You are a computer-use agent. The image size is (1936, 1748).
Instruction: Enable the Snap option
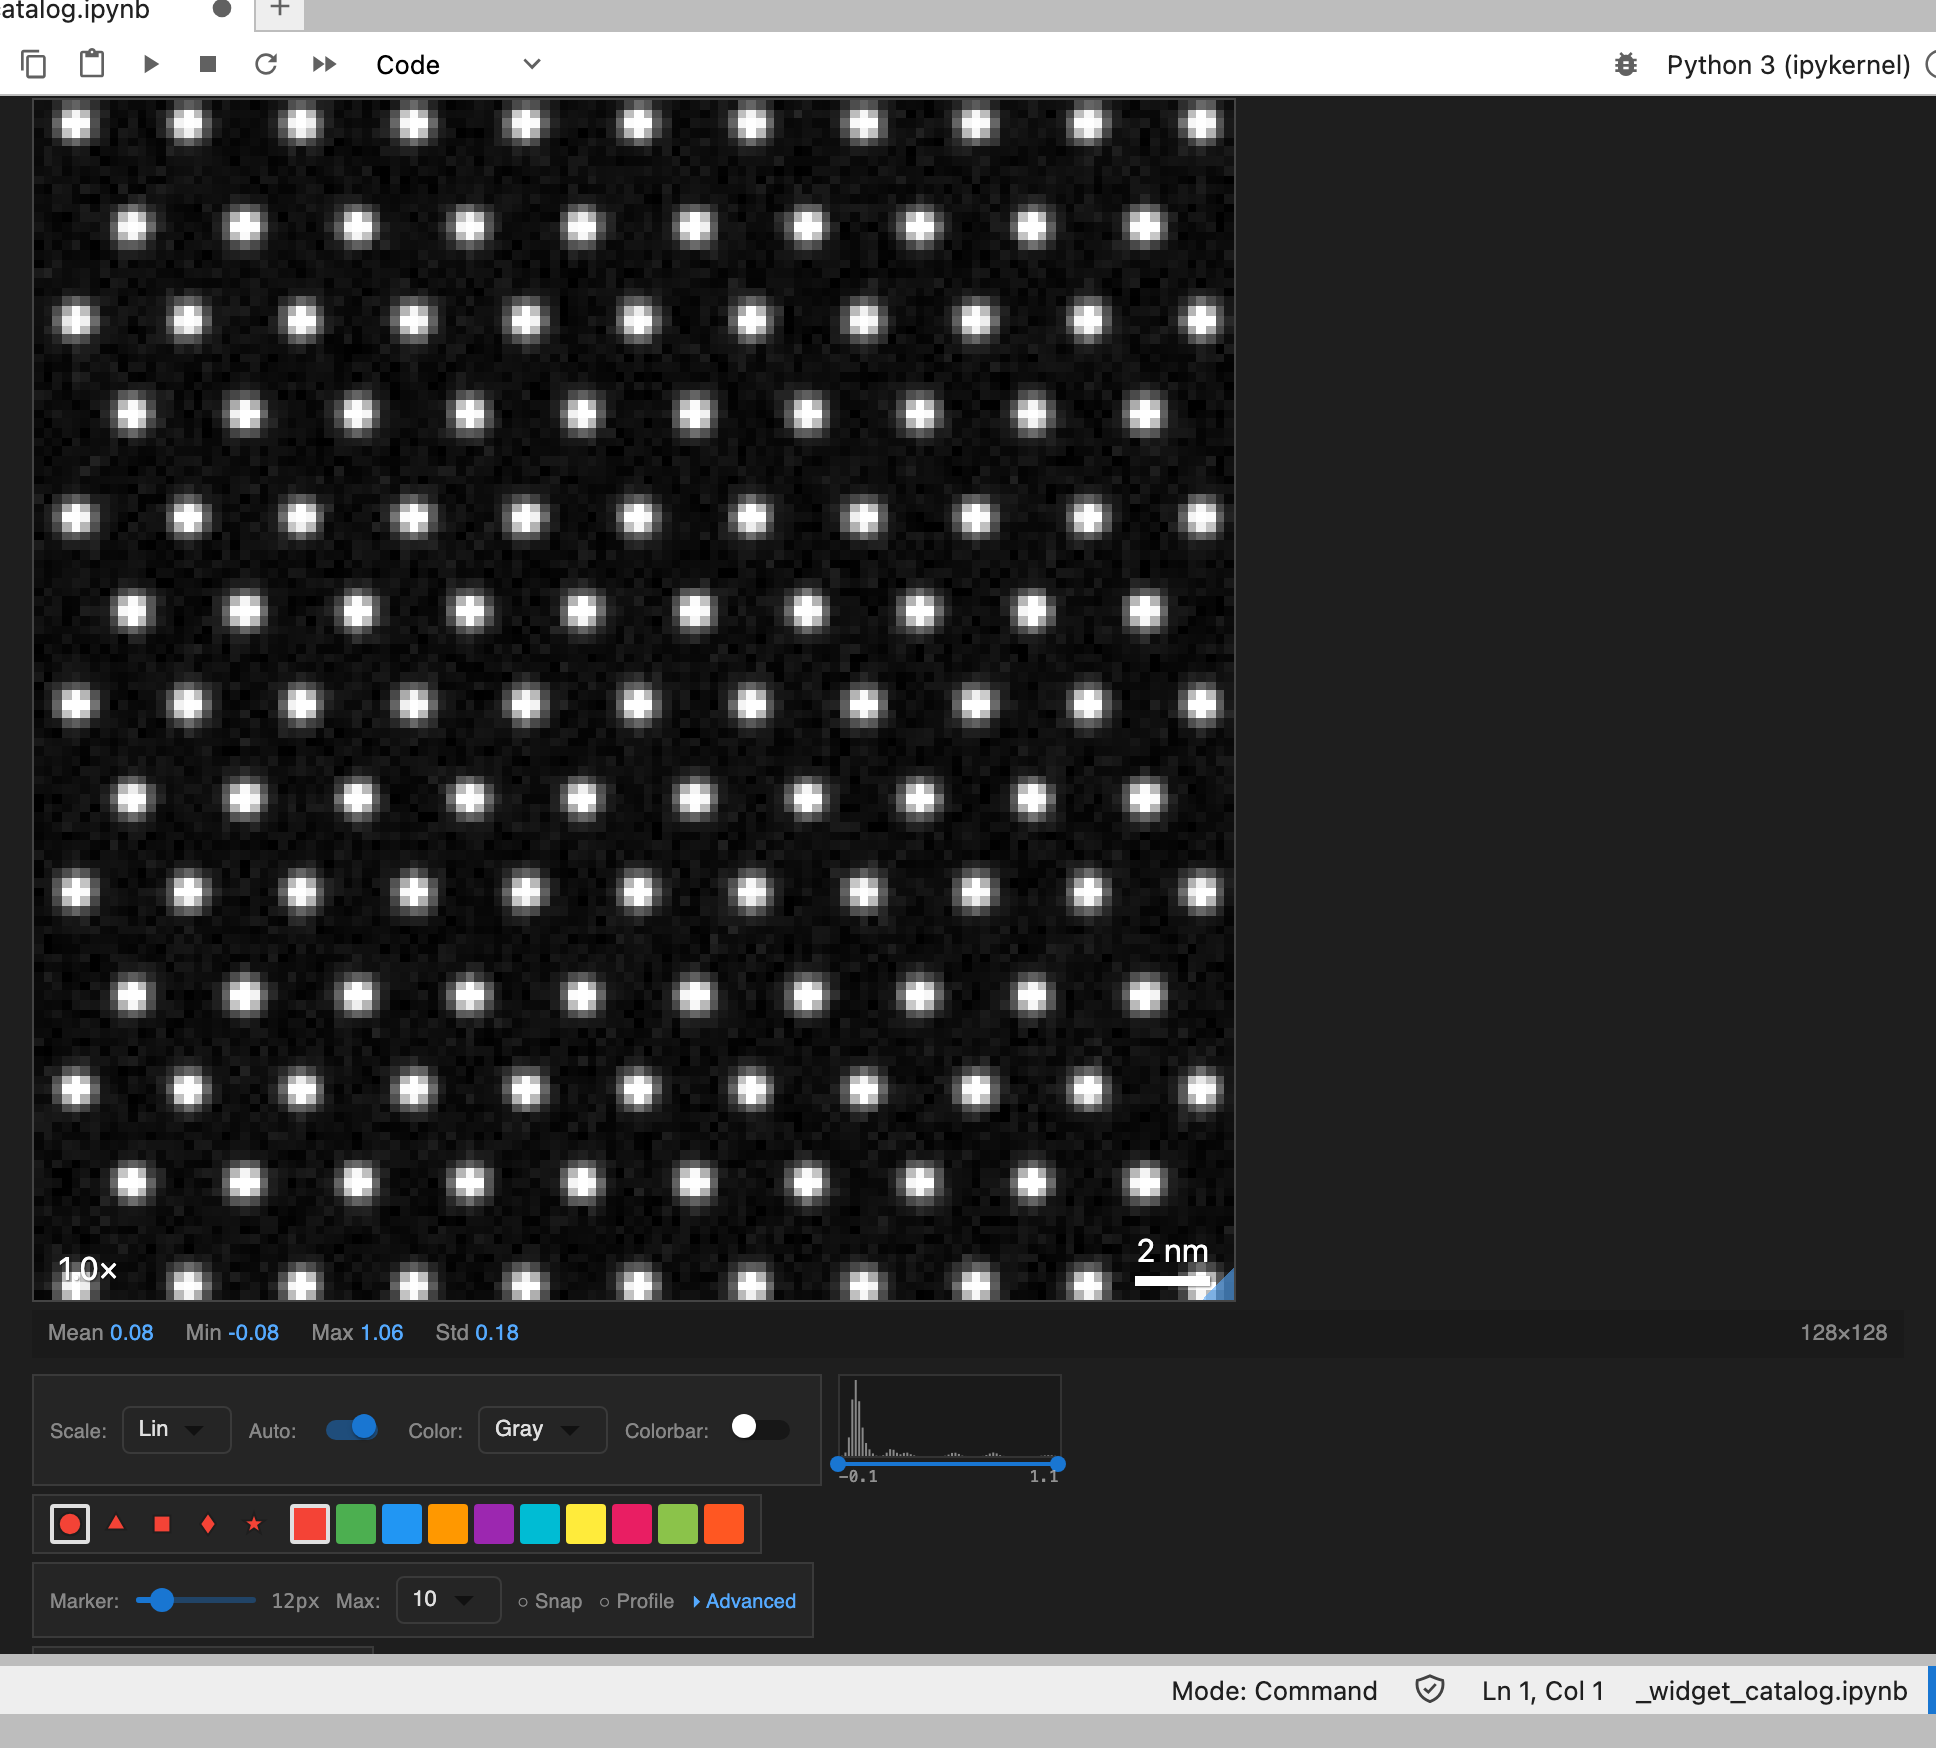549,1601
